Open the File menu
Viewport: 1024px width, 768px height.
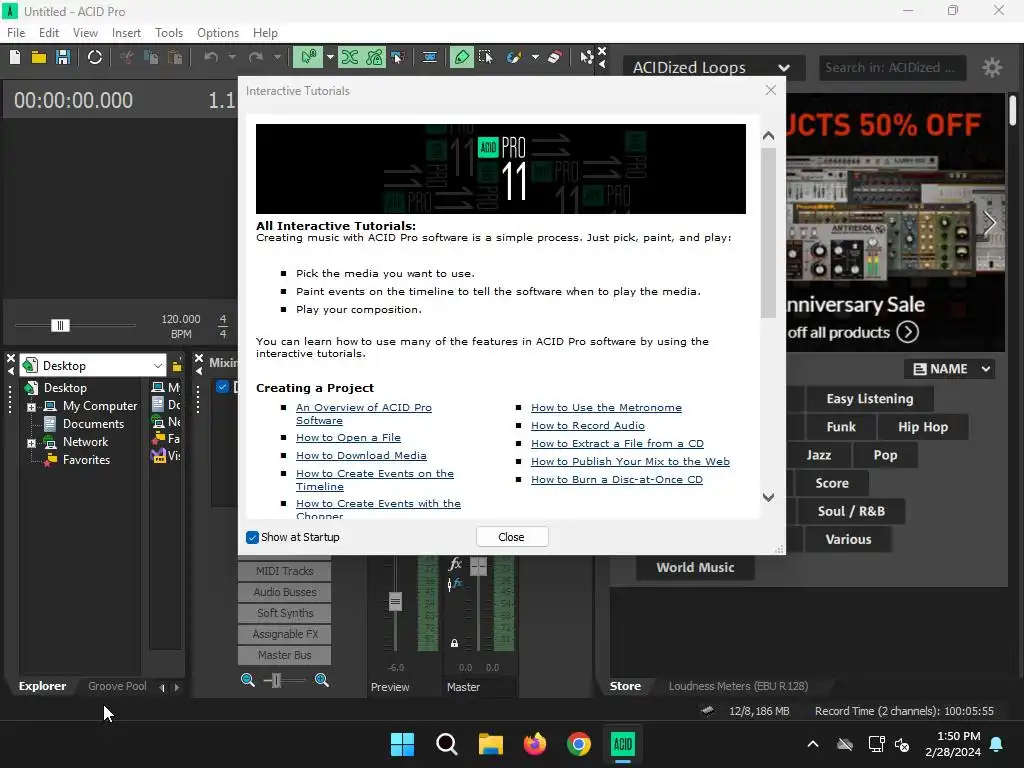coord(16,33)
